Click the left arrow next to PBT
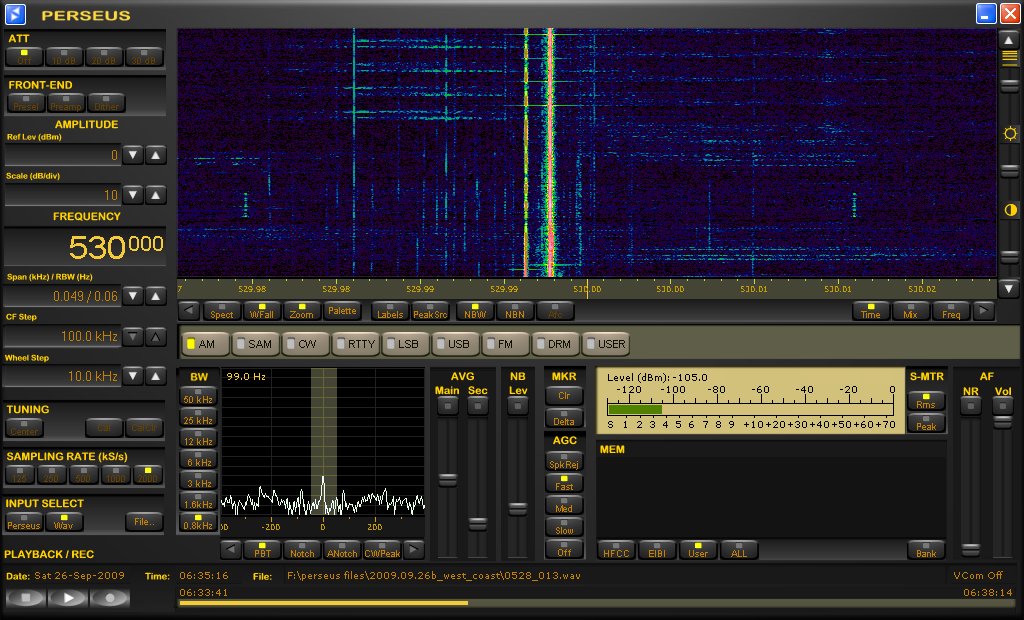1024x620 pixels. pyautogui.click(x=231, y=550)
